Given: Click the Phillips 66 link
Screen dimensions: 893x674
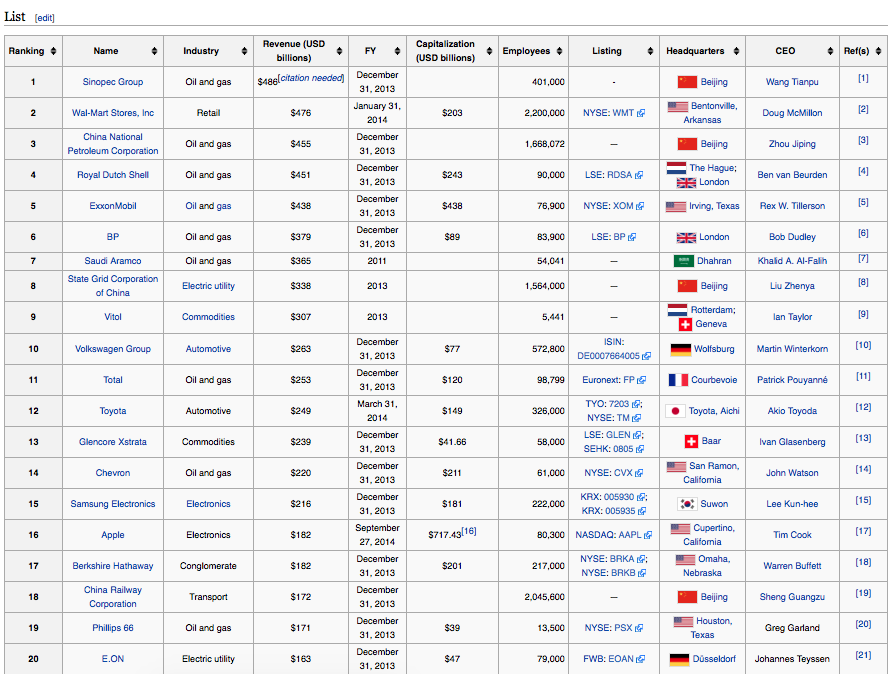Looking at the screenshot, I should coord(113,628).
